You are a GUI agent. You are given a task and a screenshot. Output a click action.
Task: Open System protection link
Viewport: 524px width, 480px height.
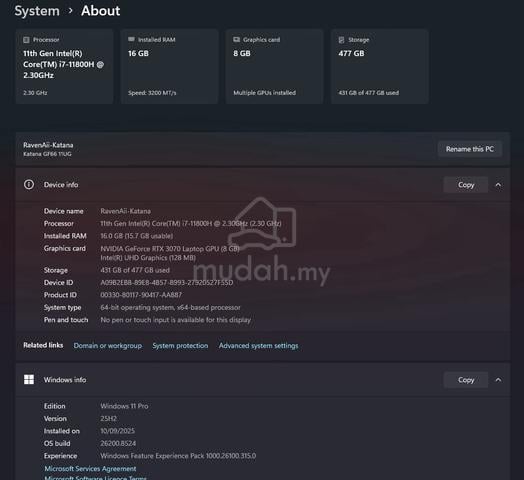pyautogui.click(x=180, y=346)
